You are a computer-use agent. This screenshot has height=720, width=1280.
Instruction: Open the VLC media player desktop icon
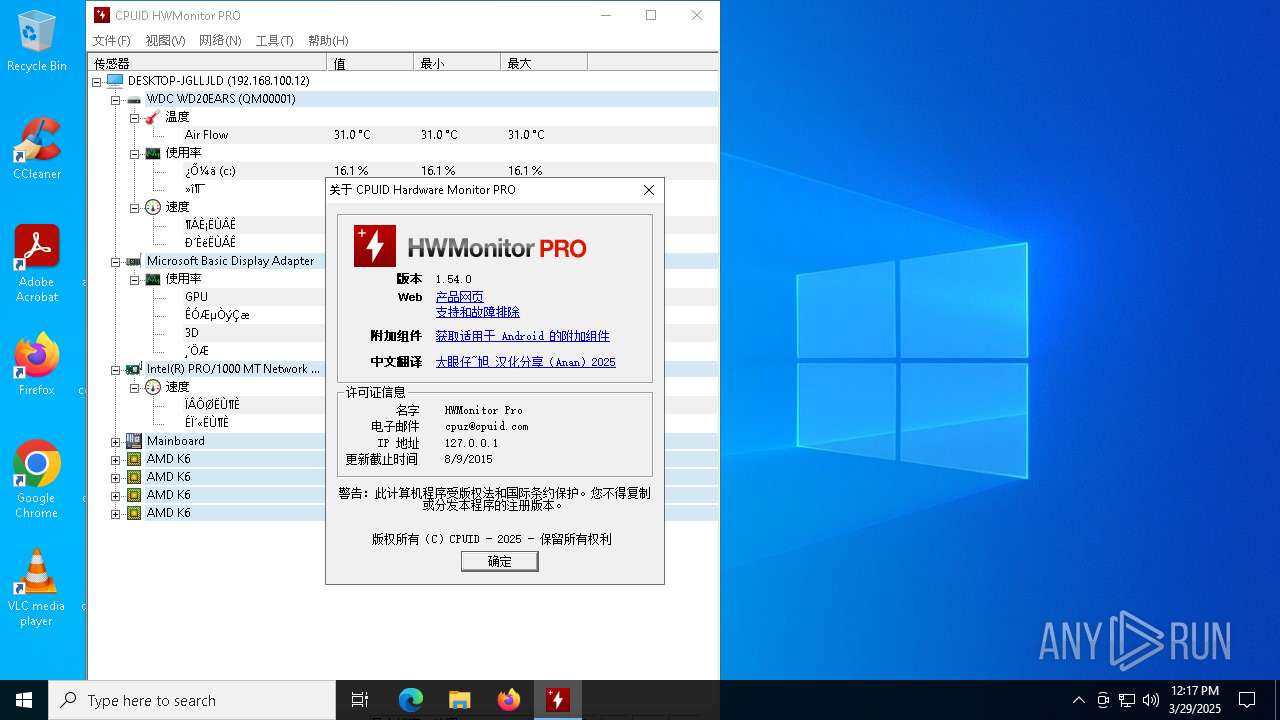coord(37,587)
